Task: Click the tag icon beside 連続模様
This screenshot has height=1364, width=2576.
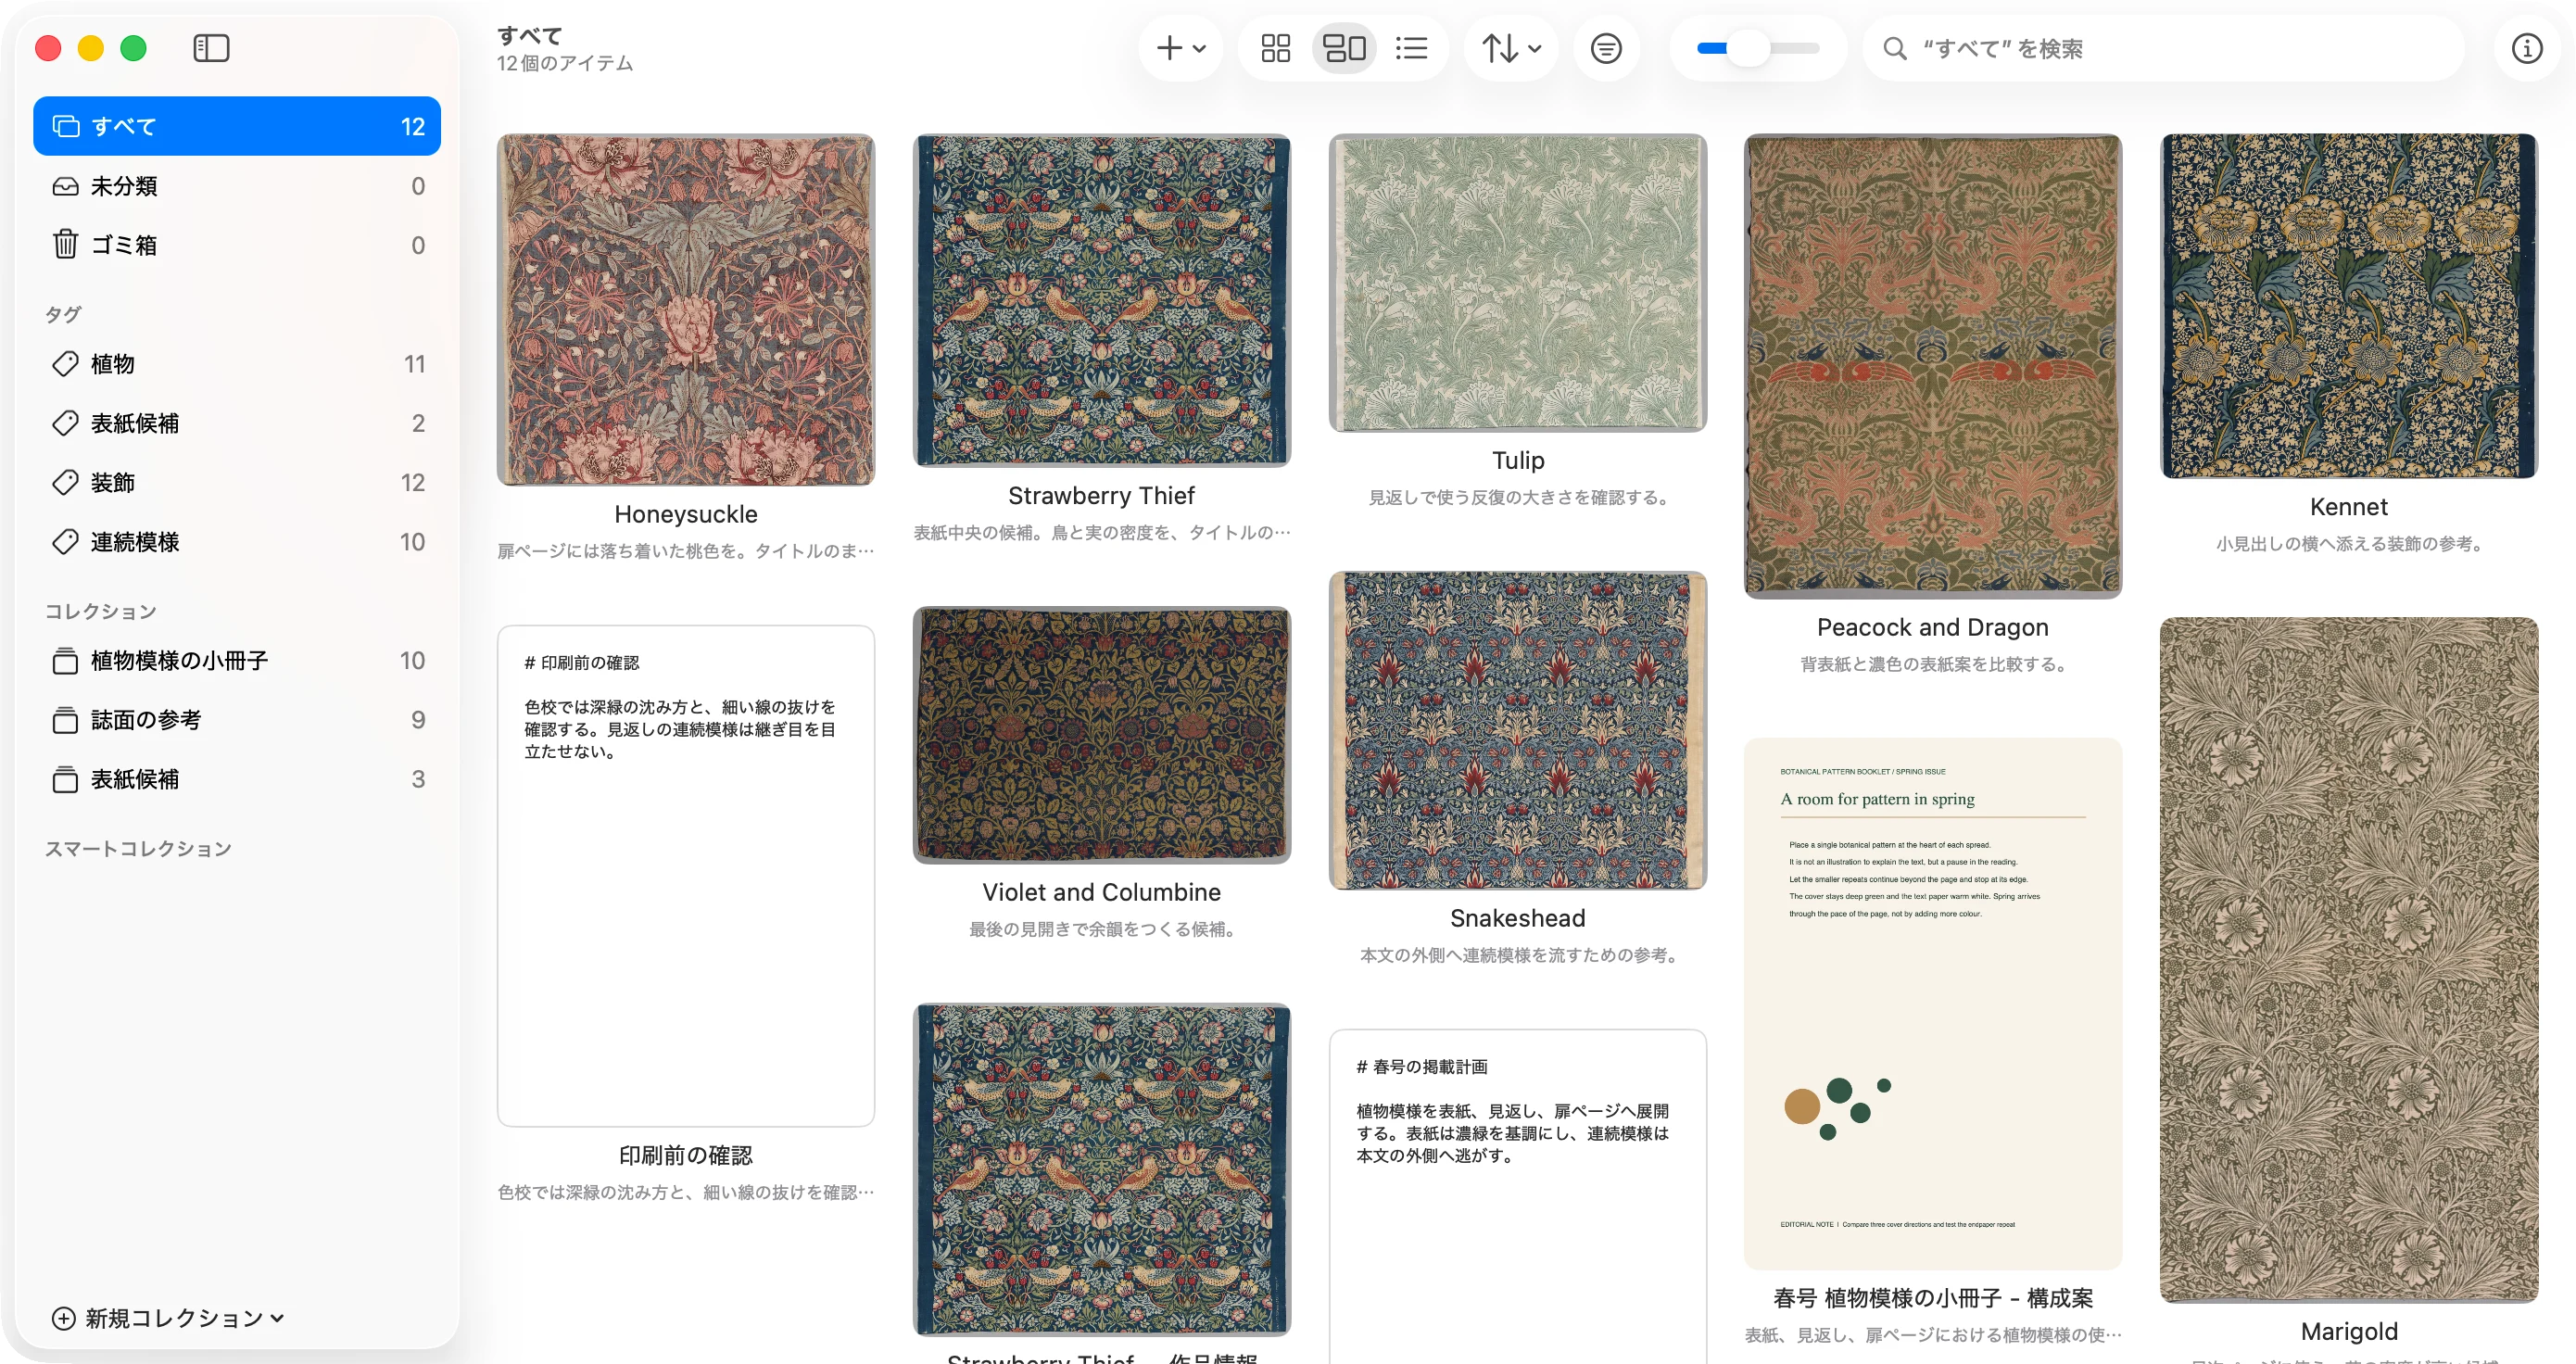Action: click(x=65, y=542)
